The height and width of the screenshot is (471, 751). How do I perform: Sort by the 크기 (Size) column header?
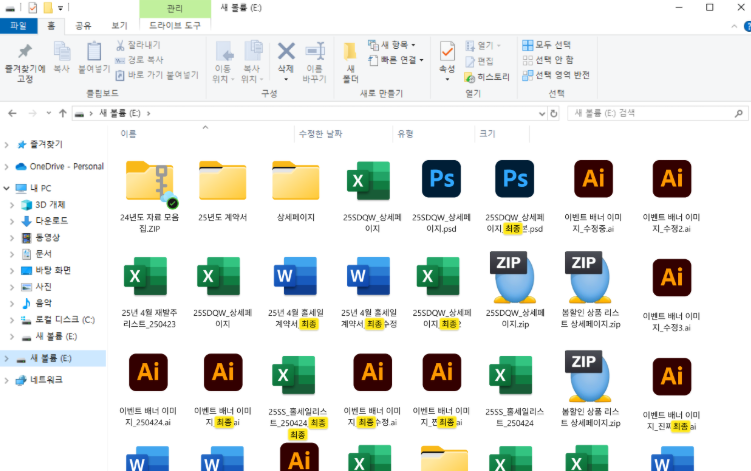click(488, 134)
